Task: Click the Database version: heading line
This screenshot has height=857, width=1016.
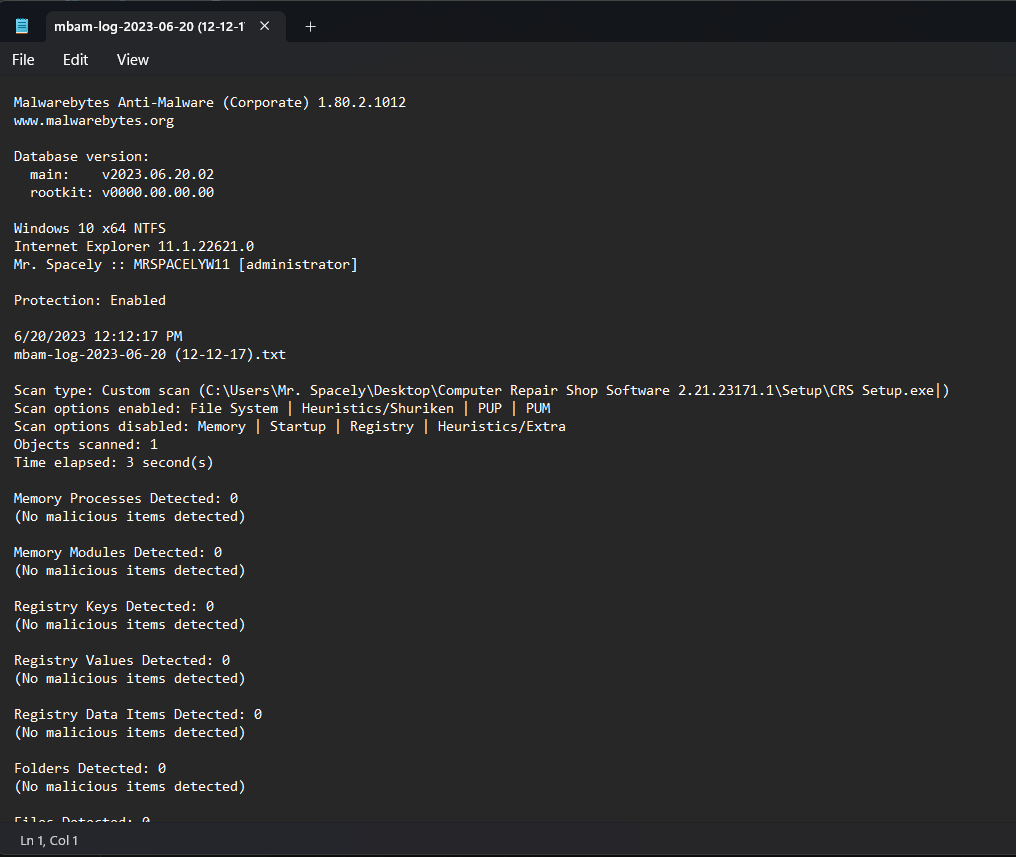Action: click(x=82, y=156)
